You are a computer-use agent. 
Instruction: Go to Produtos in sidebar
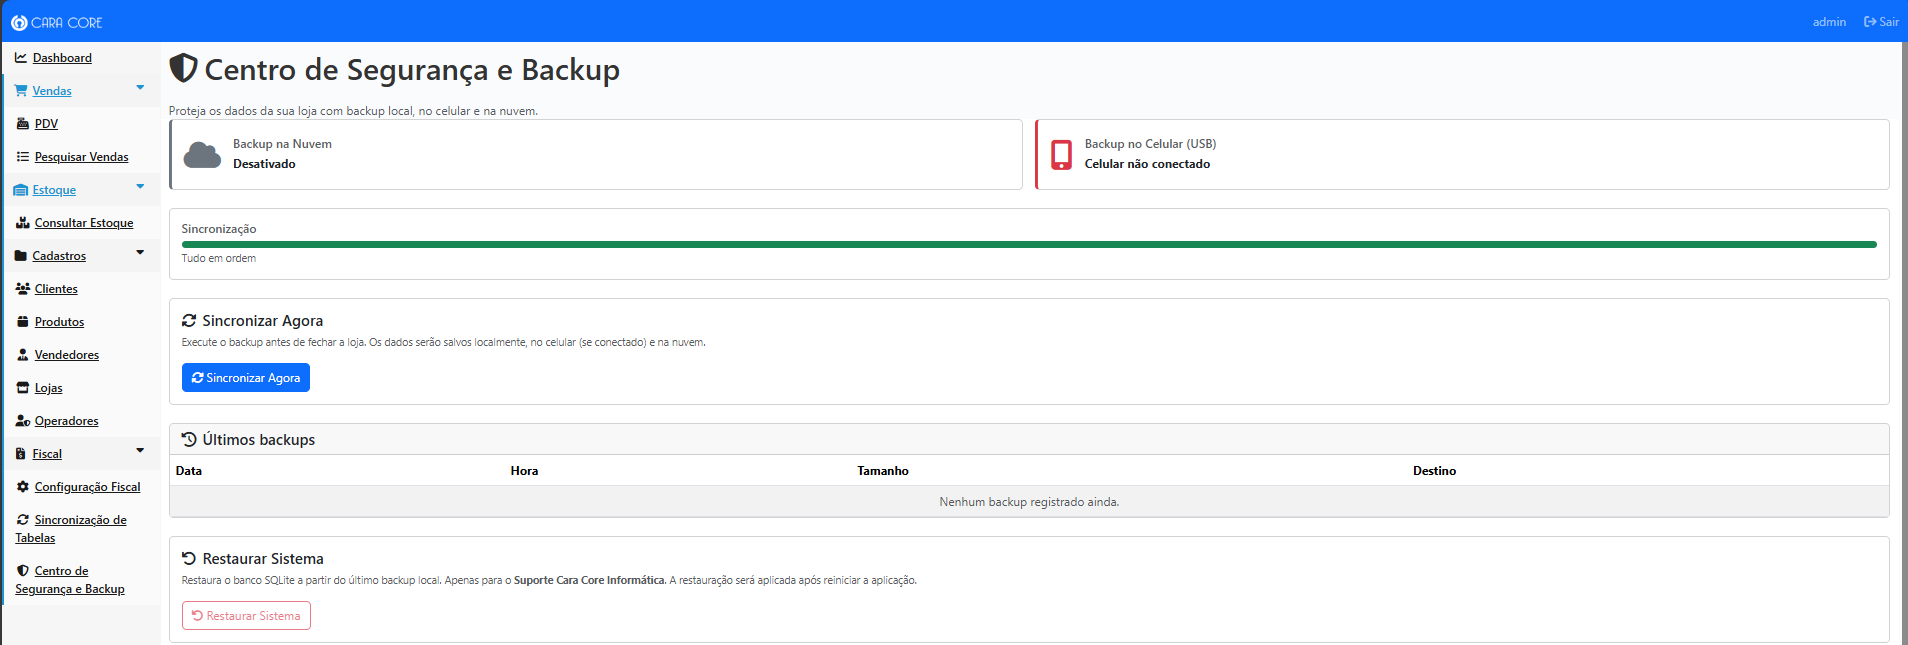pos(59,322)
